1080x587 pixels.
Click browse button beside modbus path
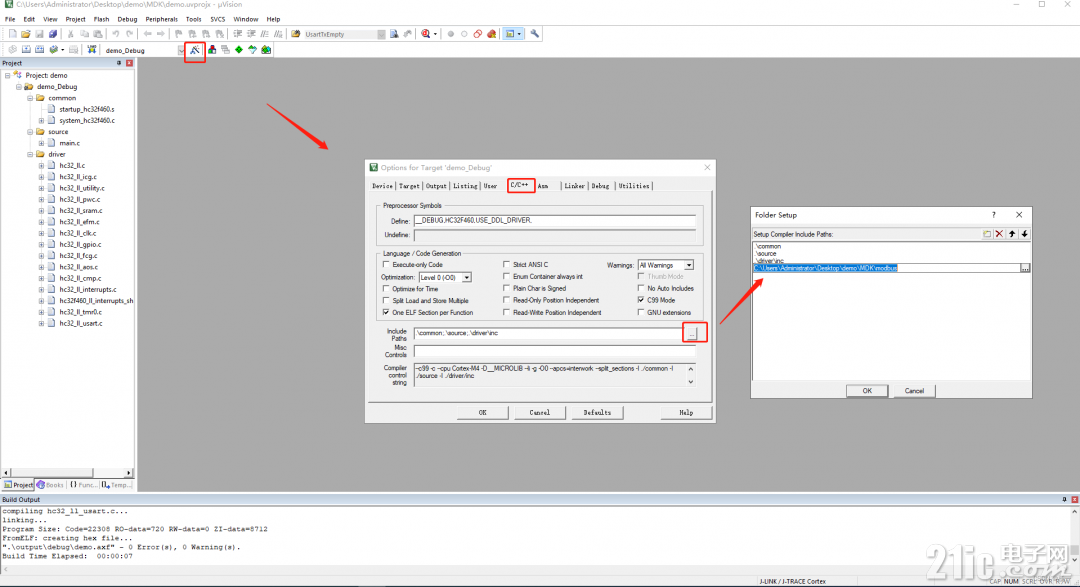pyautogui.click(x=1025, y=268)
